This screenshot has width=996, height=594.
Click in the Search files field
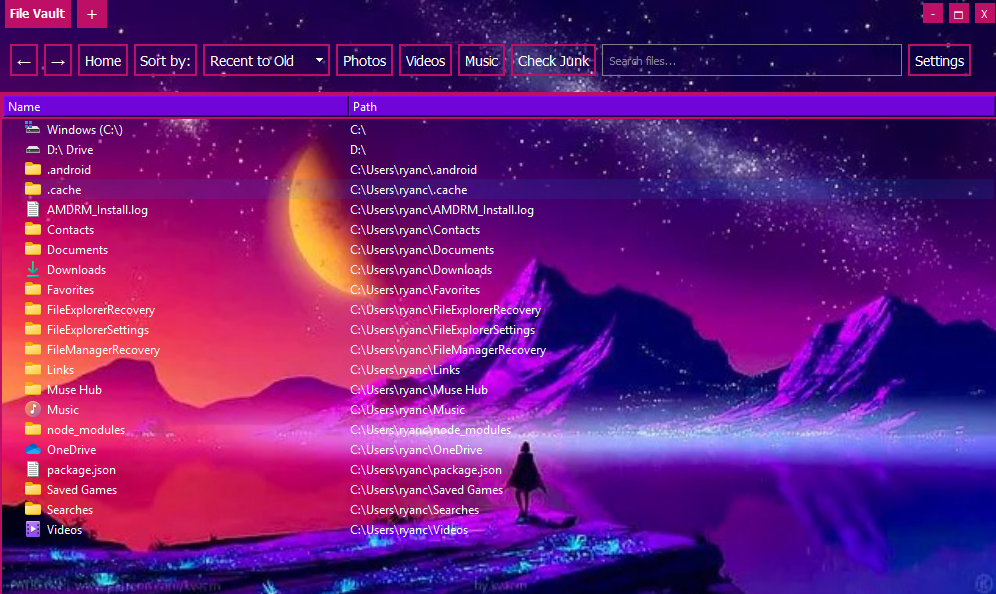click(751, 60)
